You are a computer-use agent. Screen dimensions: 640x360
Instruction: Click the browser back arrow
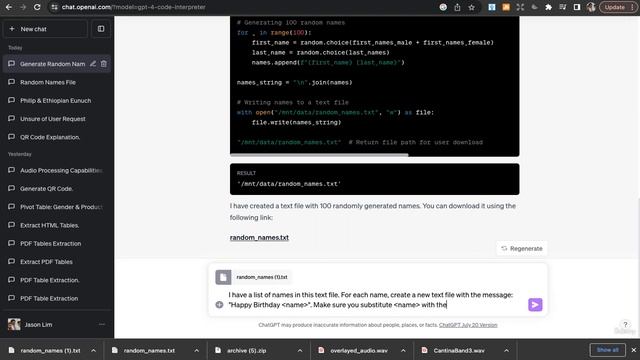tap(9, 7)
